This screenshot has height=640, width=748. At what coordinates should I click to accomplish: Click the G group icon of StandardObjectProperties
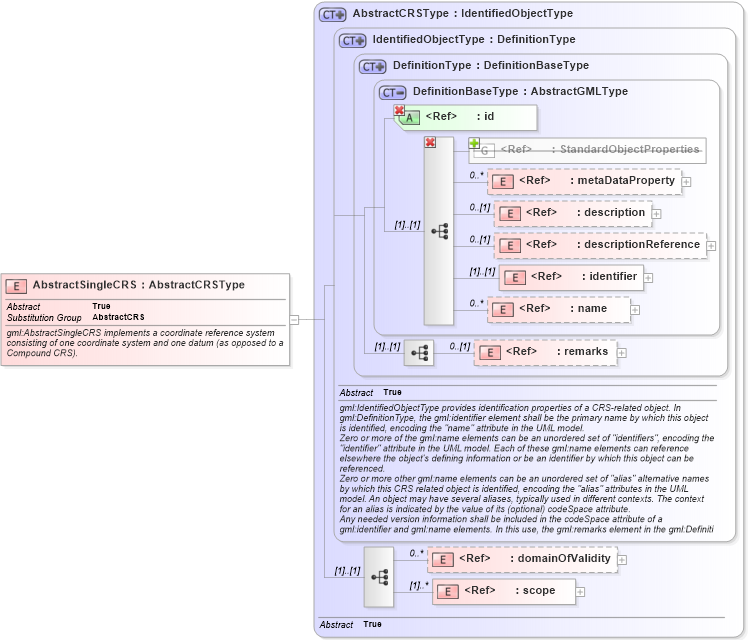click(484, 151)
